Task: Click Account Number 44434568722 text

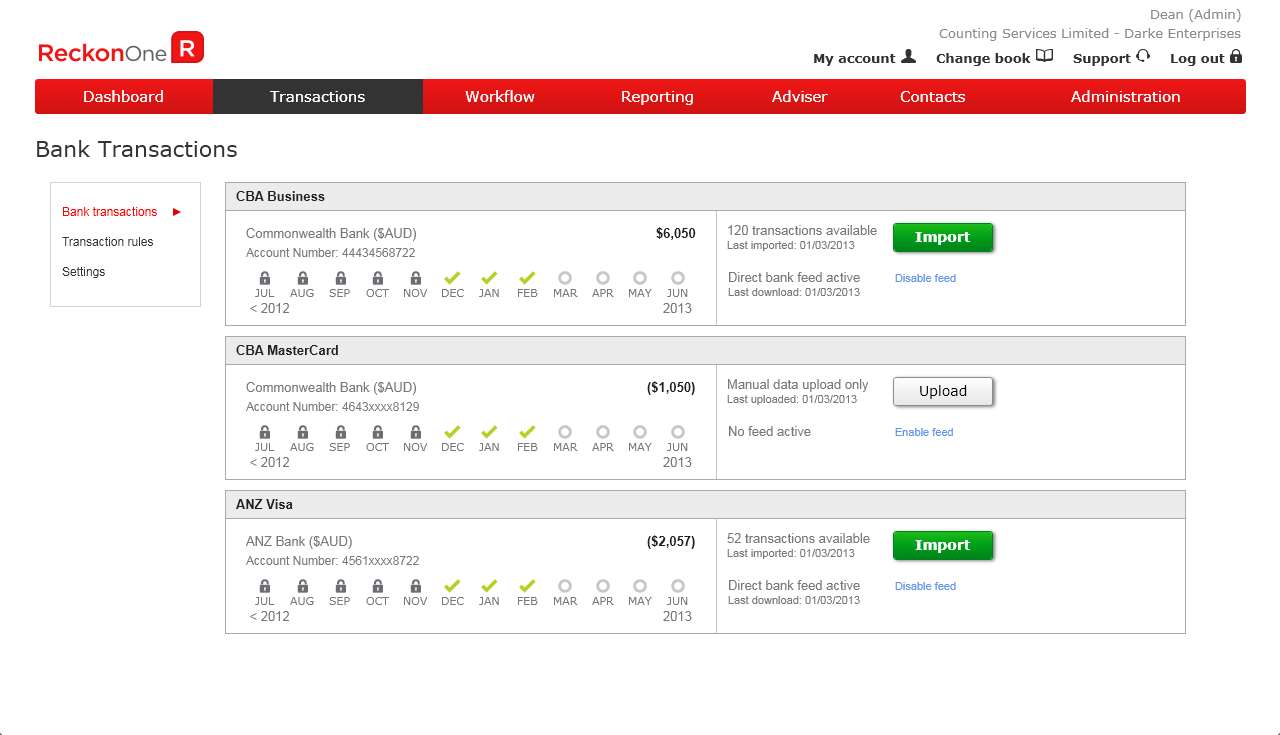Action: [330, 253]
